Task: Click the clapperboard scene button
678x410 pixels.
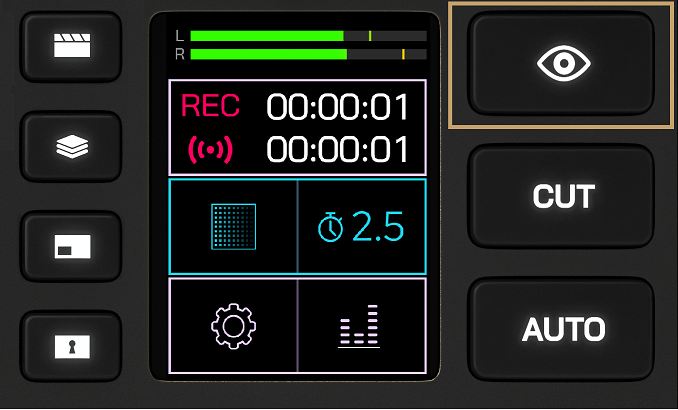Action: click(x=71, y=46)
